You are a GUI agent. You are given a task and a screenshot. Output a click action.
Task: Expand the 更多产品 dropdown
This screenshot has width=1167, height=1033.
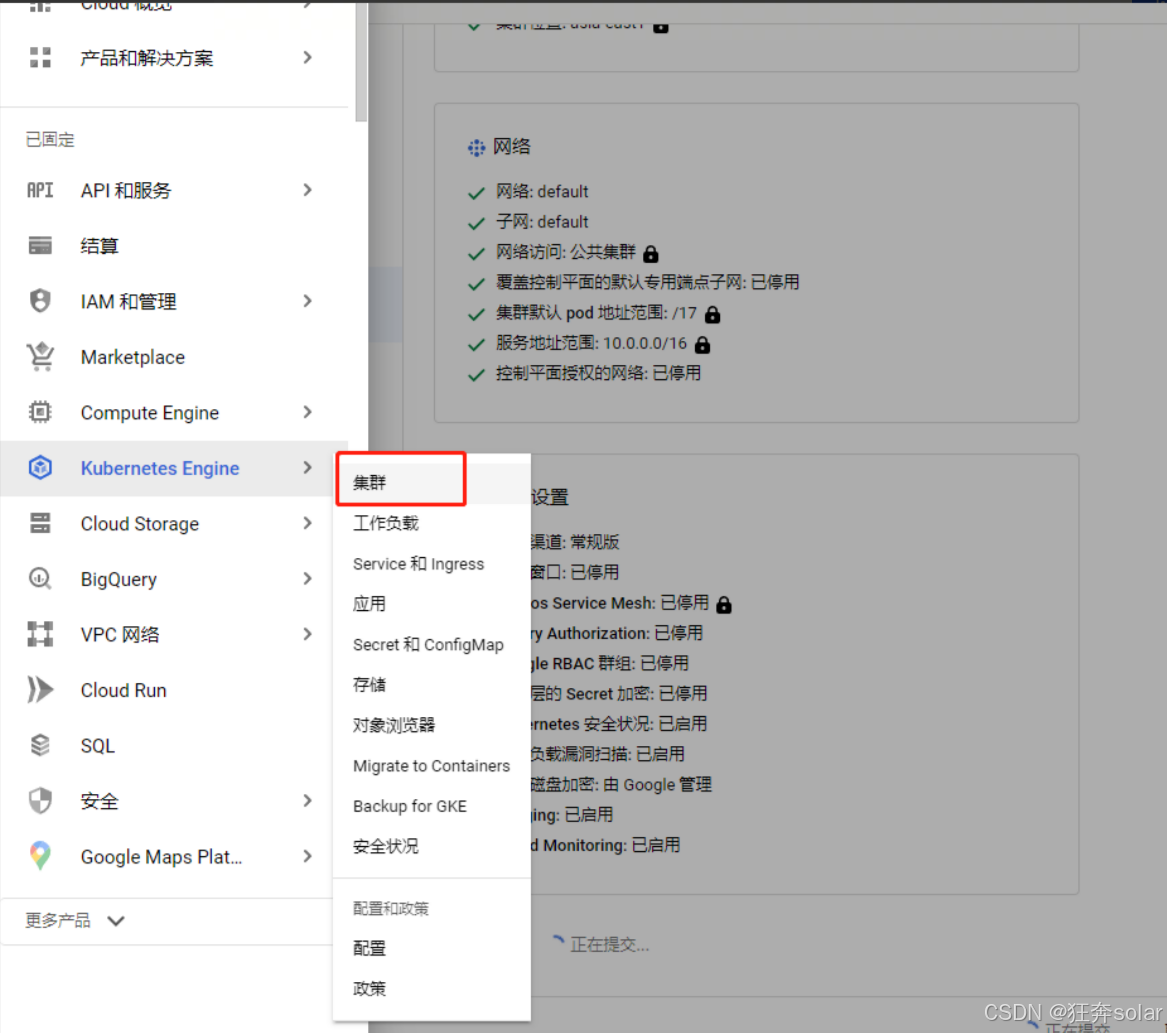[x=116, y=921]
